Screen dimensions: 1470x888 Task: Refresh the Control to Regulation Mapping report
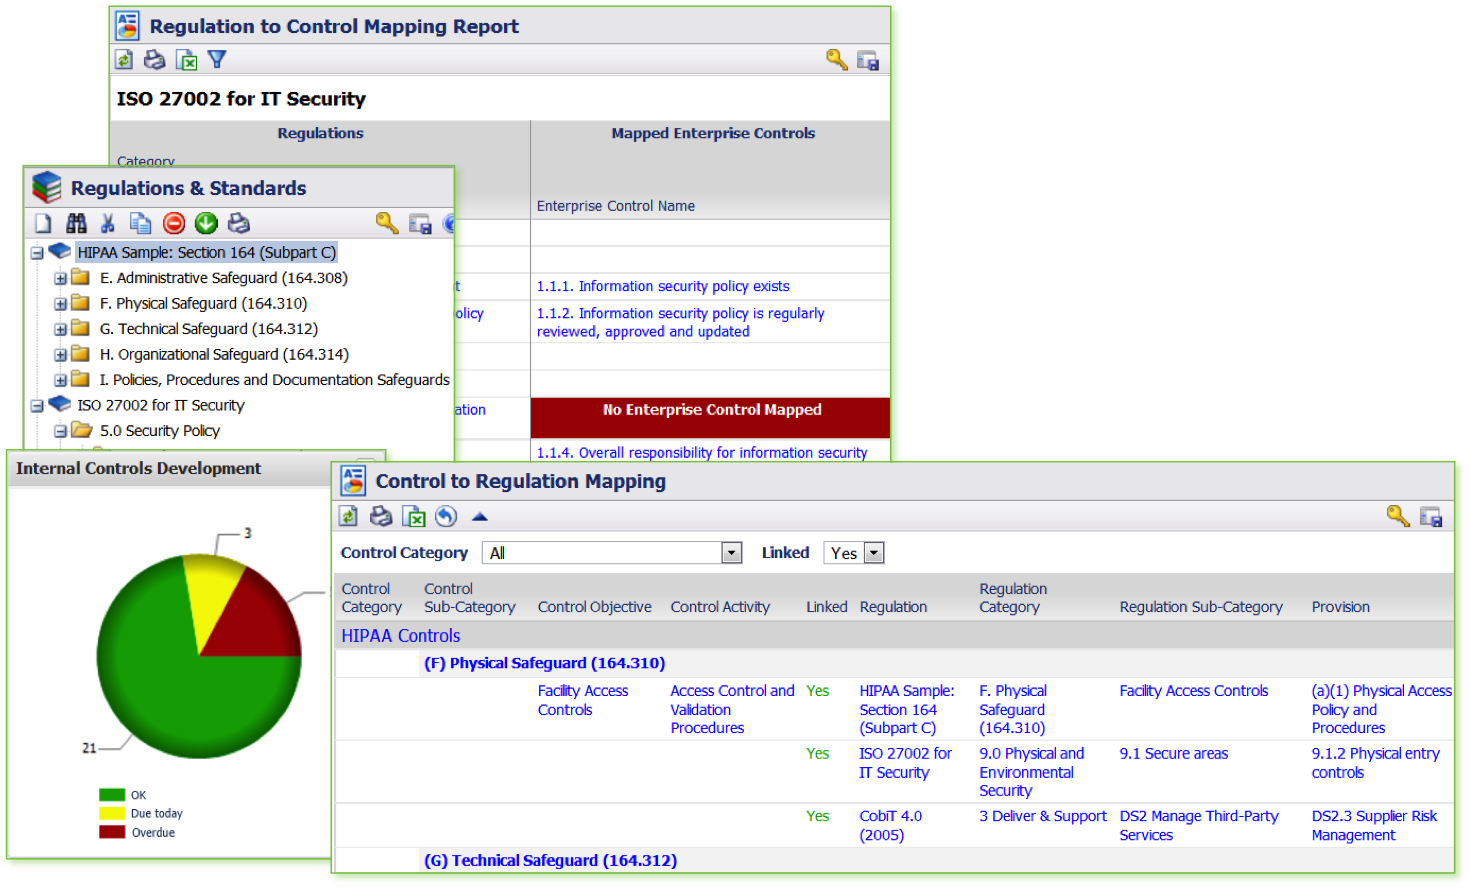coord(348,516)
